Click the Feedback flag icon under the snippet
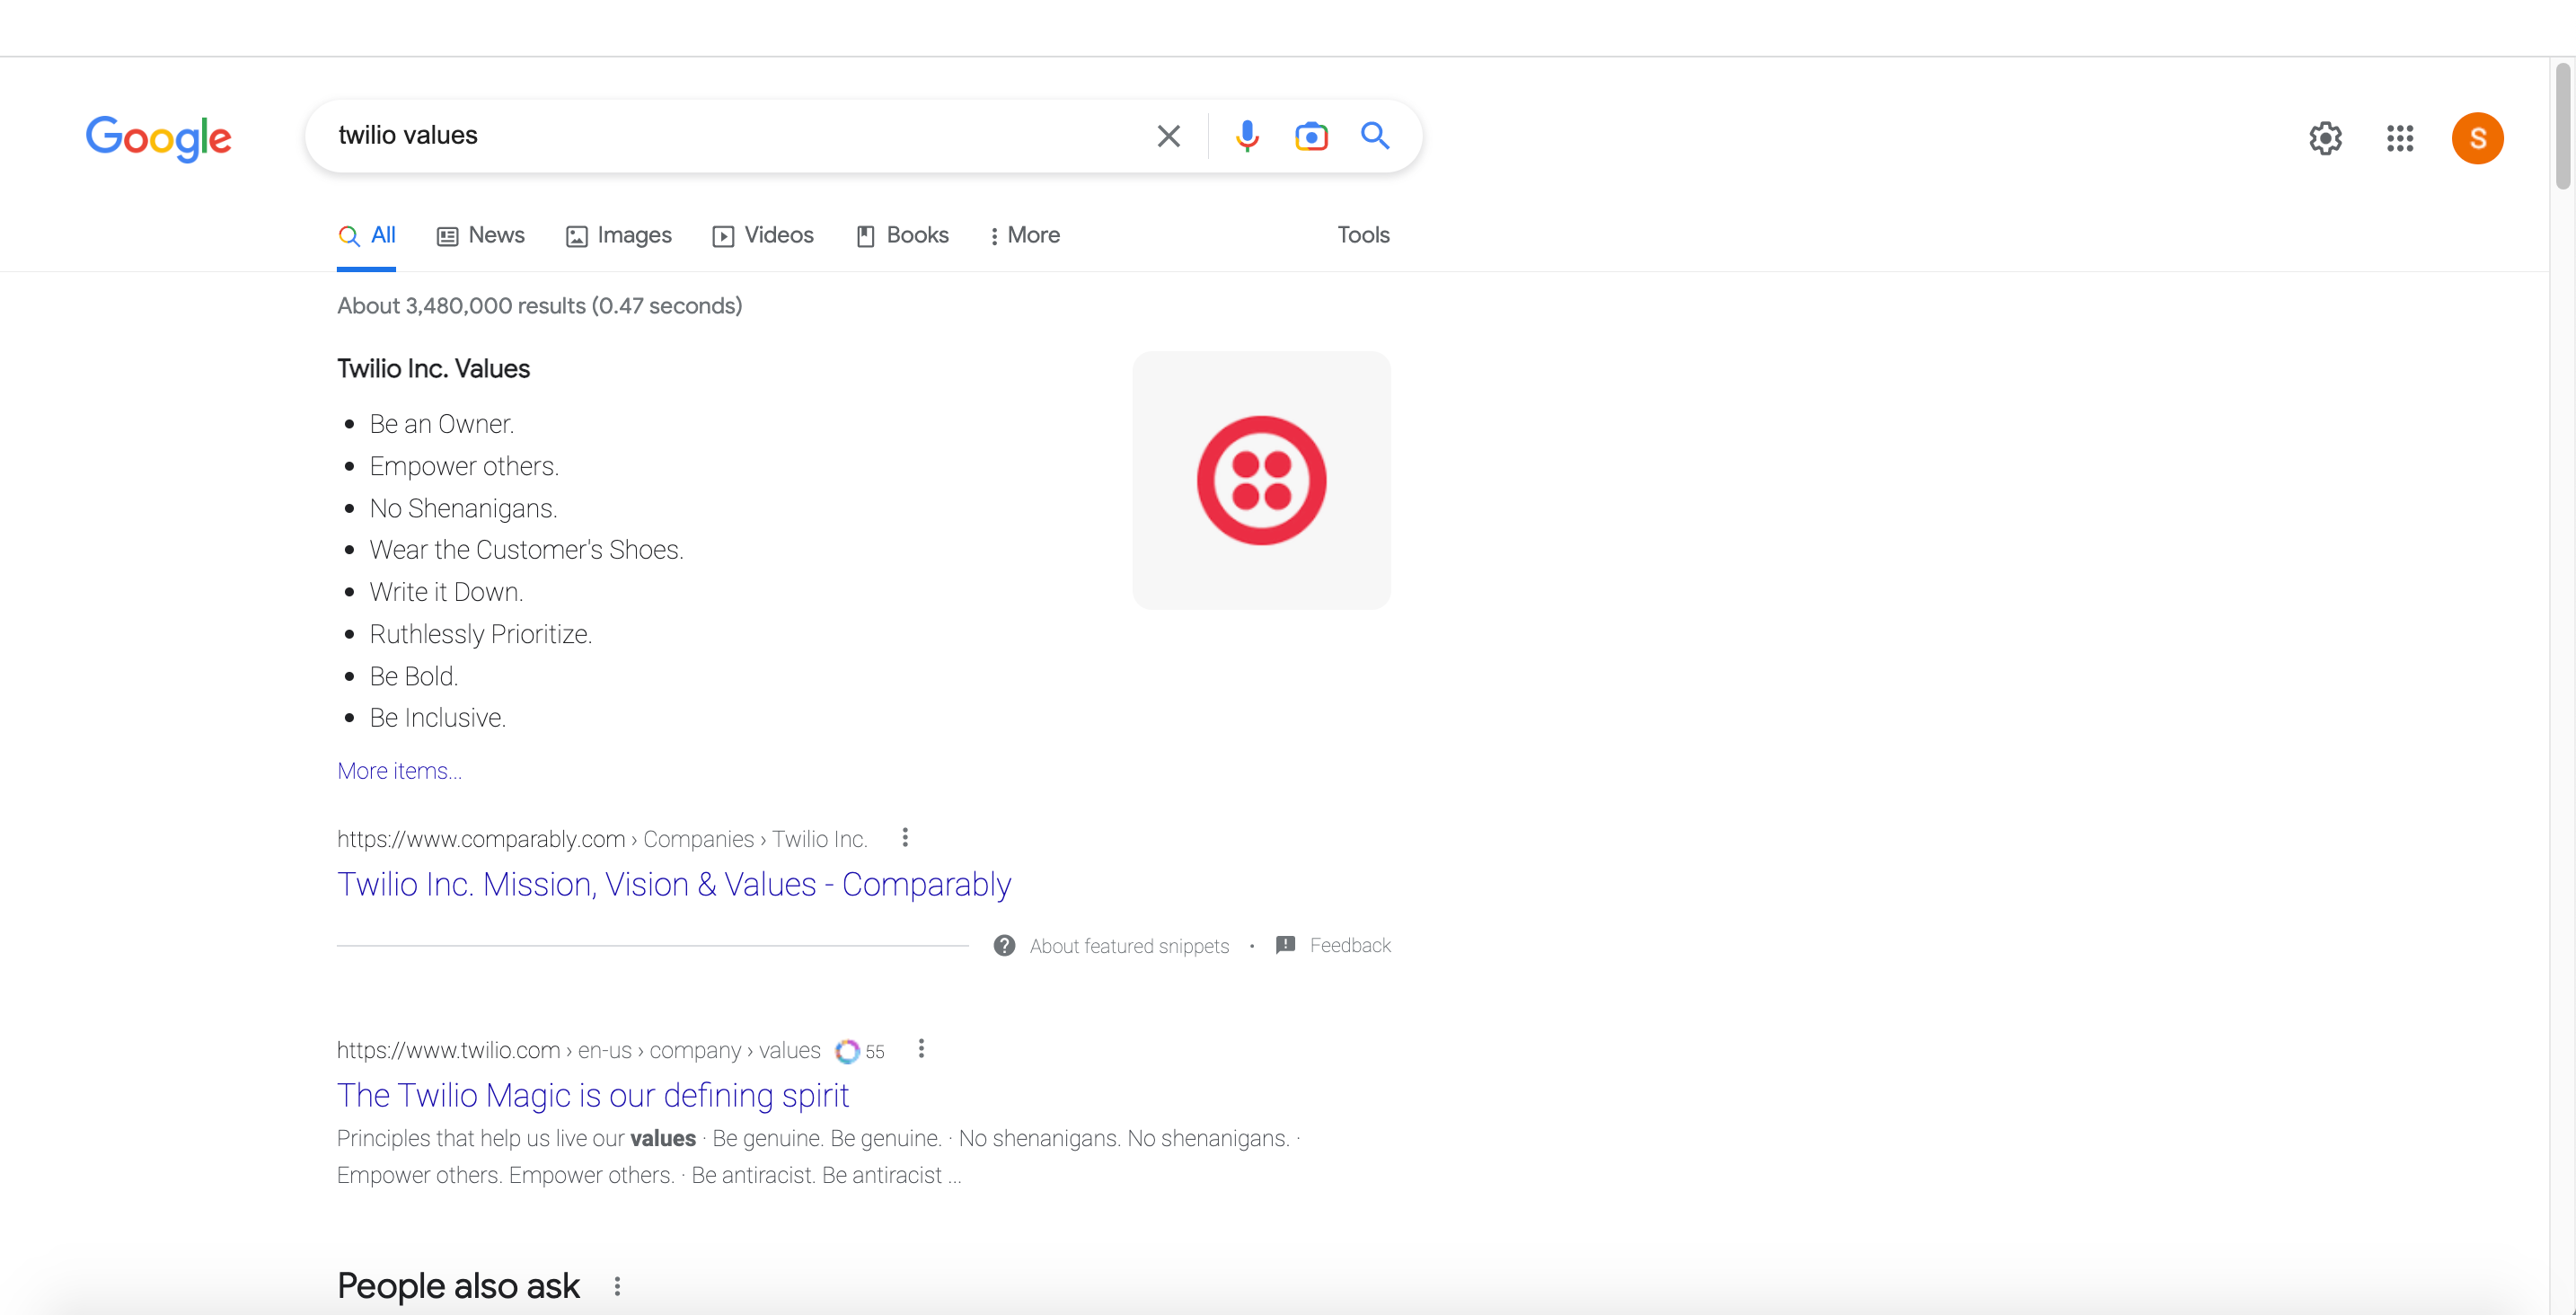This screenshot has height=1315, width=2576. [1285, 945]
